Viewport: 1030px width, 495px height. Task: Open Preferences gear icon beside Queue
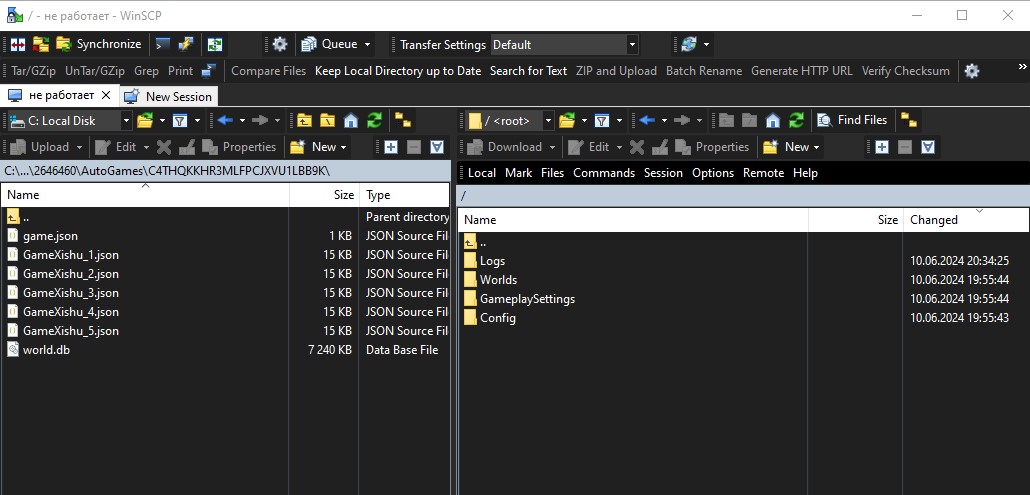click(x=280, y=44)
